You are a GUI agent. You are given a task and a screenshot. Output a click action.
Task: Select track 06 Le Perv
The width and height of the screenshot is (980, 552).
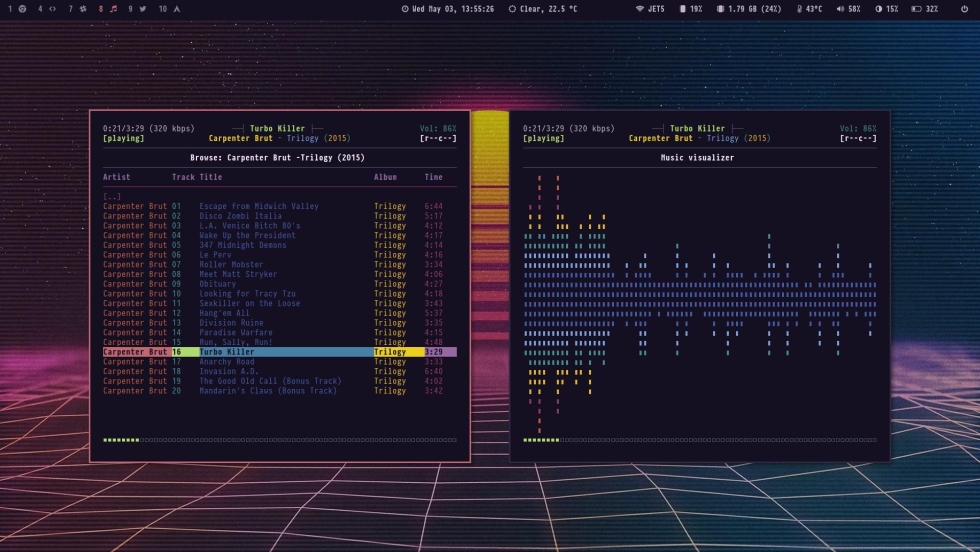tap(280, 254)
